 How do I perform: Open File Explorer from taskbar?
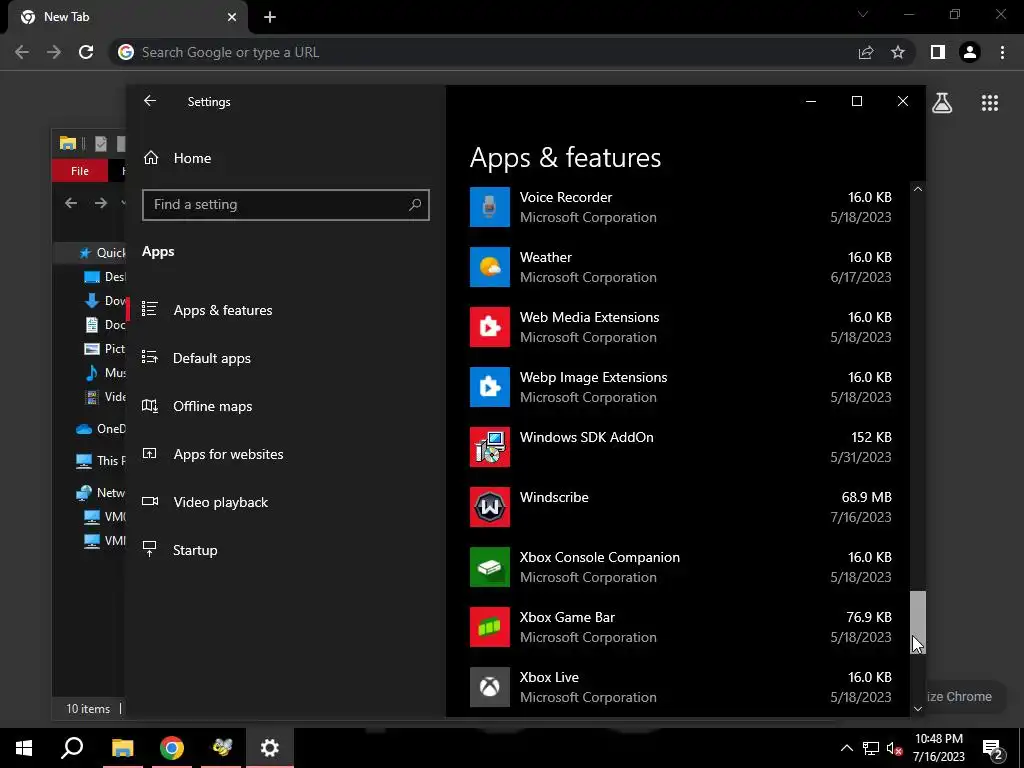click(x=122, y=748)
